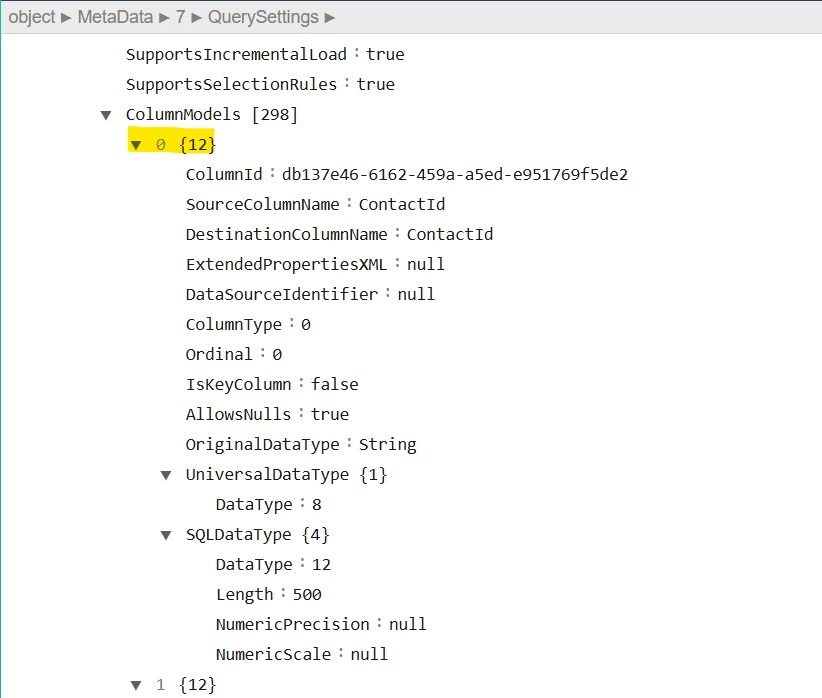Select the SupportsIncrementalLoad key
This screenshot has width=822, height=698.
pos(236,55)
